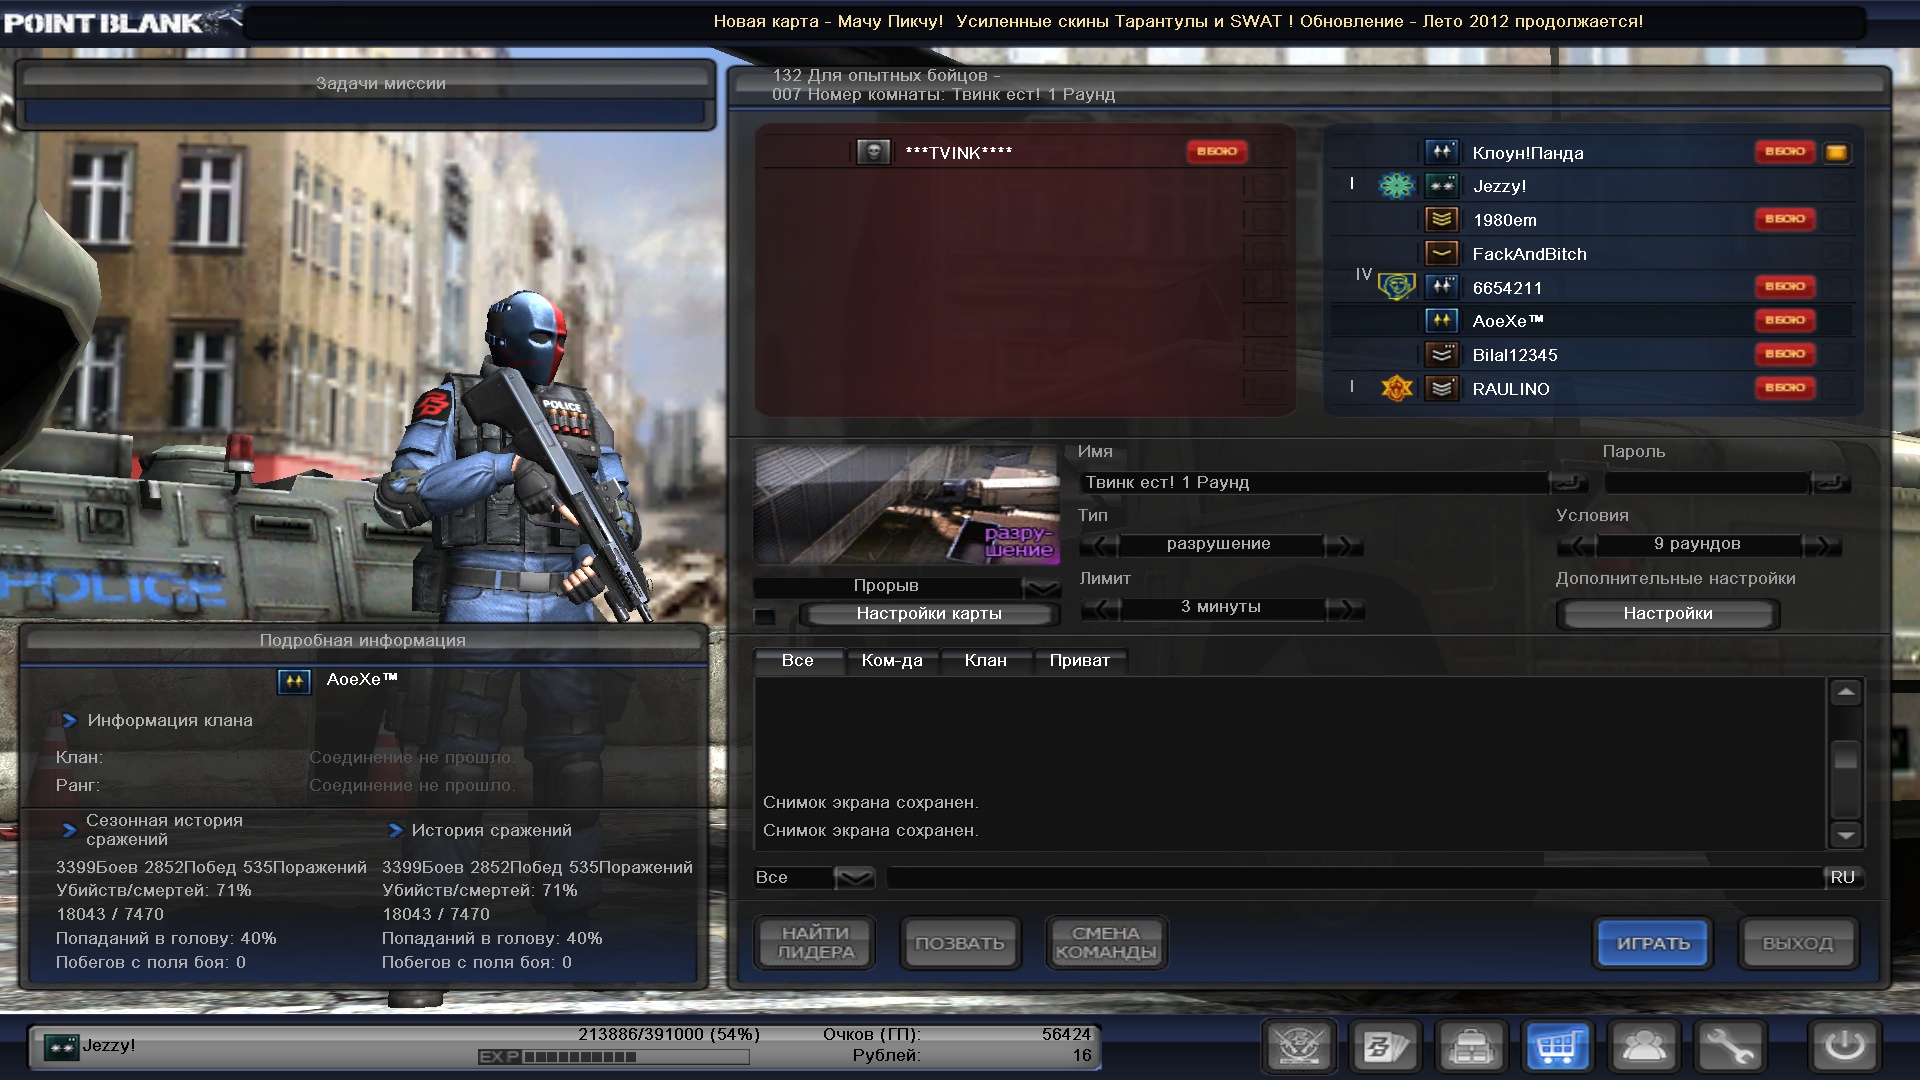1920x1080 pixels.
Task: Click rank icon beside RAULINO
Action: tap(1441, 388)
